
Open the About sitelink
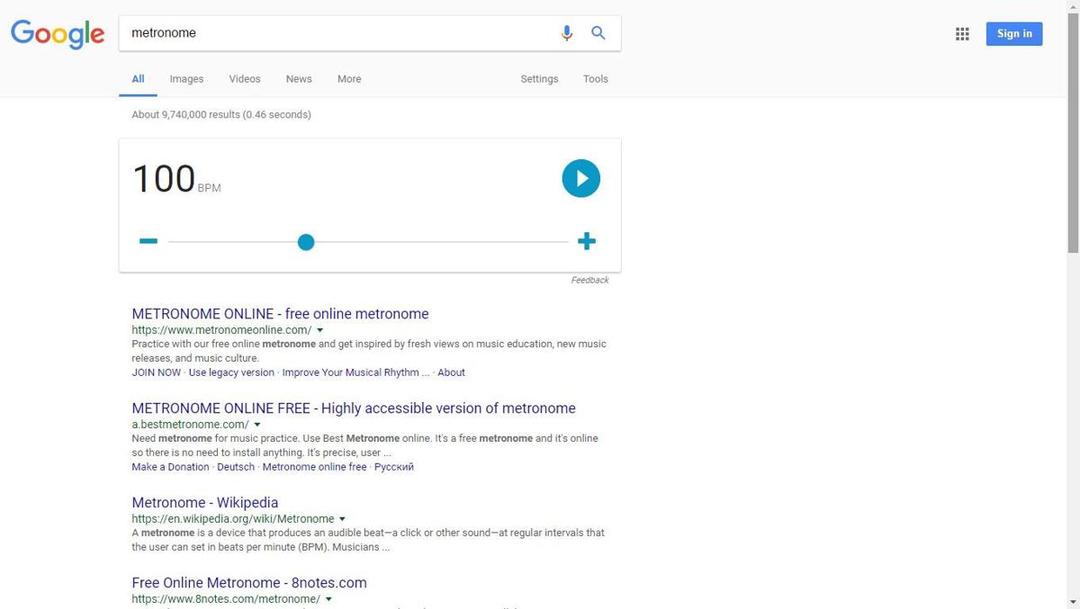[x=451, y=372]
